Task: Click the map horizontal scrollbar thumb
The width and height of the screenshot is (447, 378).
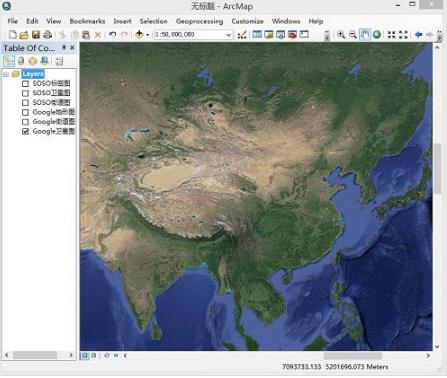Action: tap(353, 356)
